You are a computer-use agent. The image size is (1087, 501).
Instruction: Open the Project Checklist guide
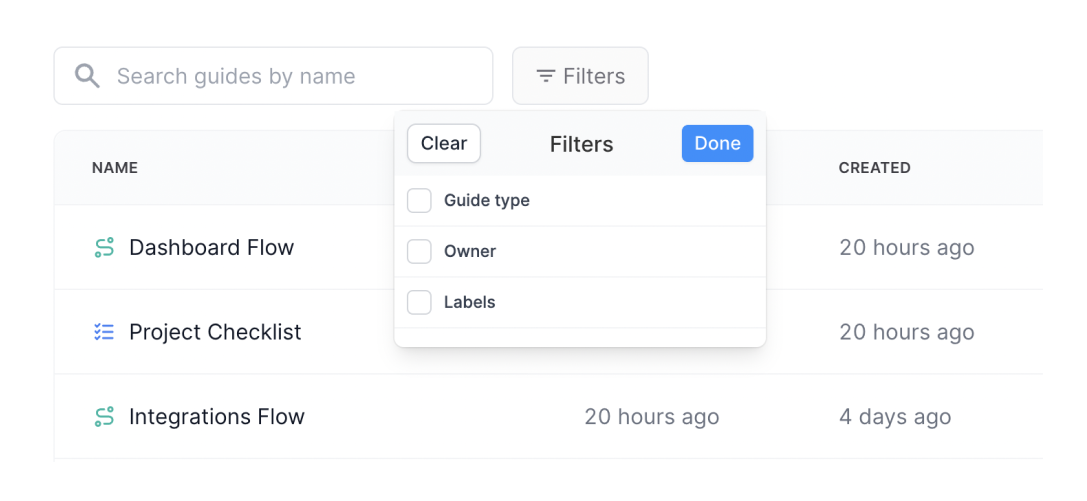[x=215, y=332]
